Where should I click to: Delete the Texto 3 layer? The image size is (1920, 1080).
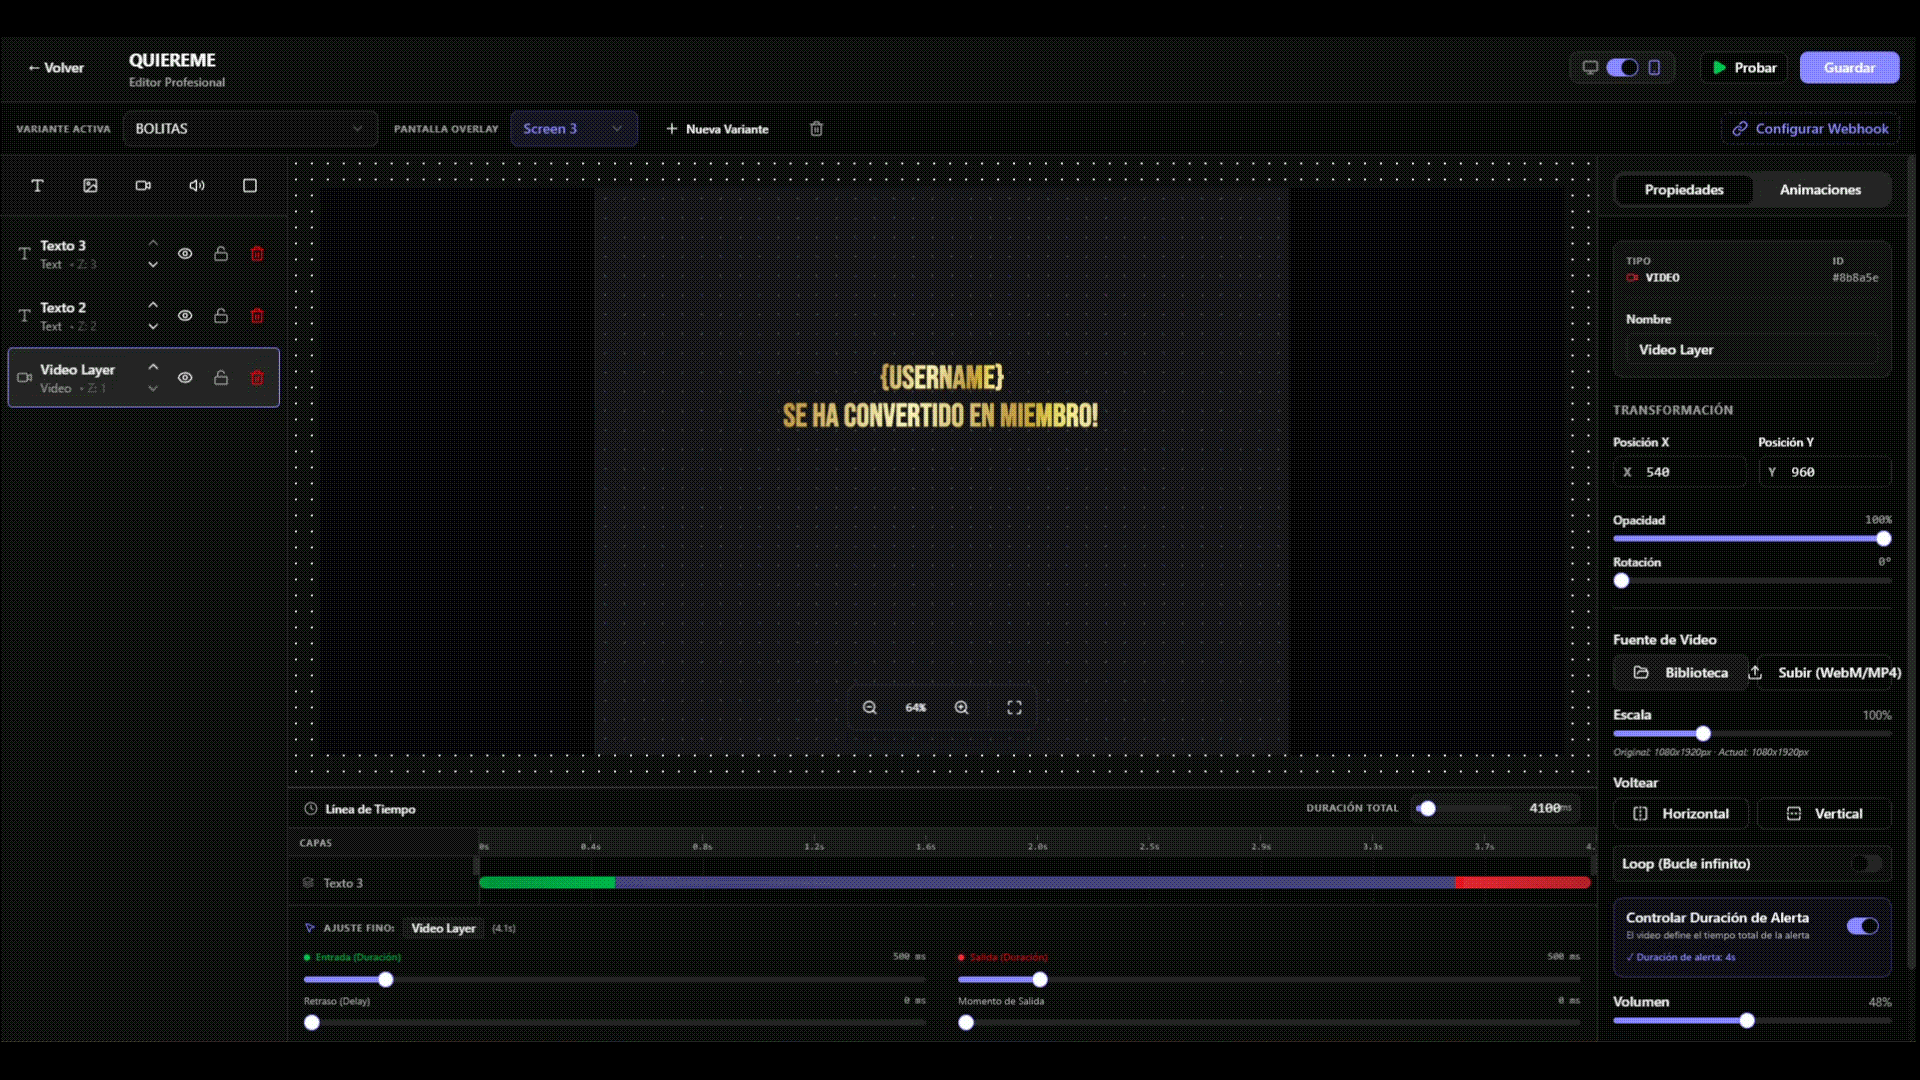tap(257, 254)
